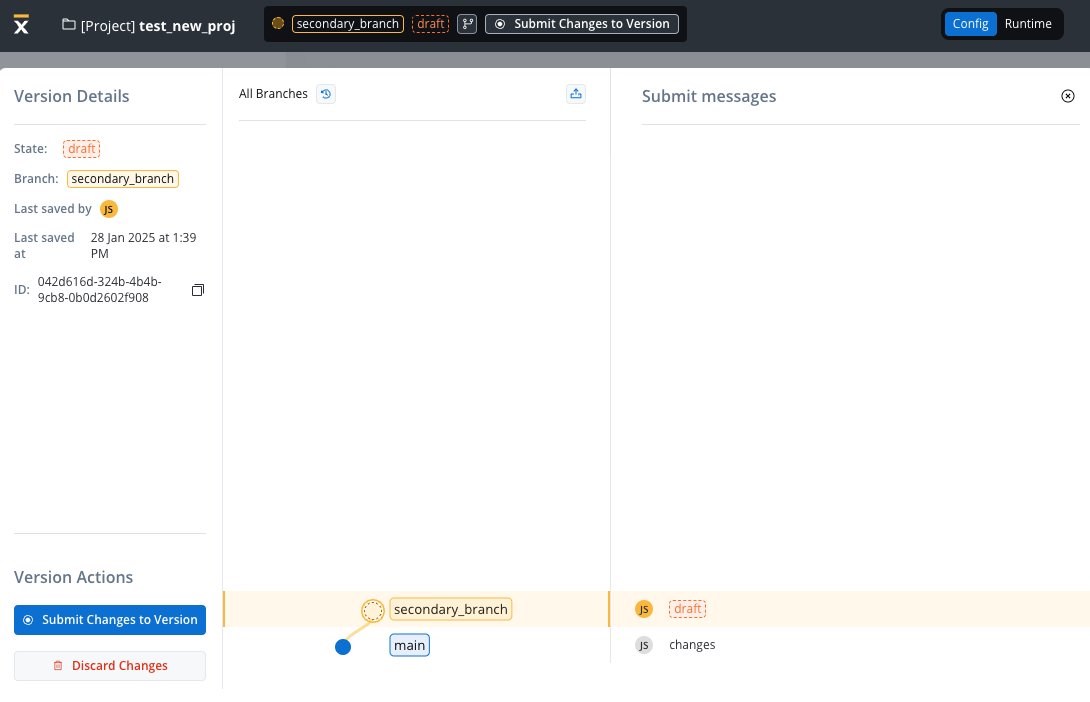Open project test_new_proj title

pos(187,26)
